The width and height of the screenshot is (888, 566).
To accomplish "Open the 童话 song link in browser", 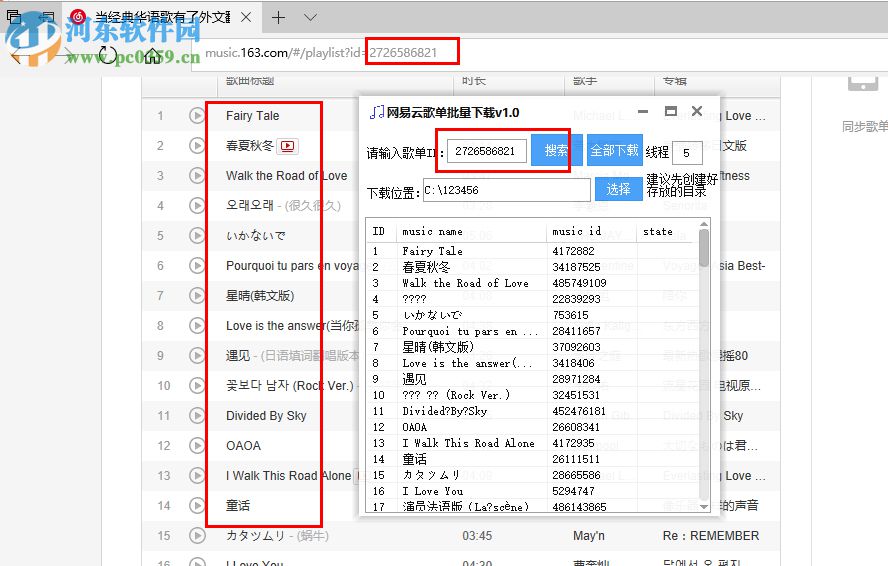I will point(238,505).
